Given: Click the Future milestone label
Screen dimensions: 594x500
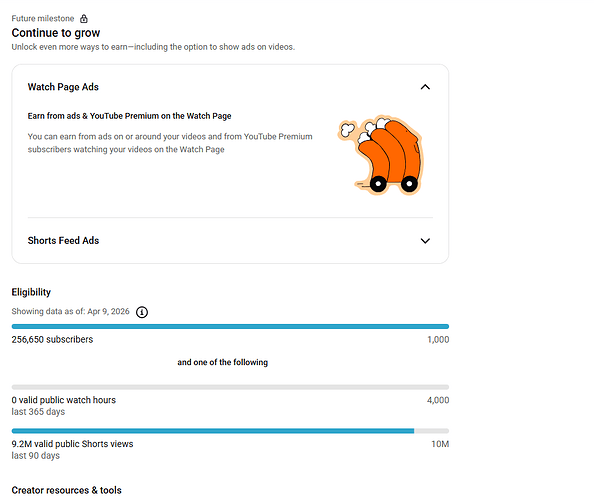Looking at the screenshot, I should (43, 19).
